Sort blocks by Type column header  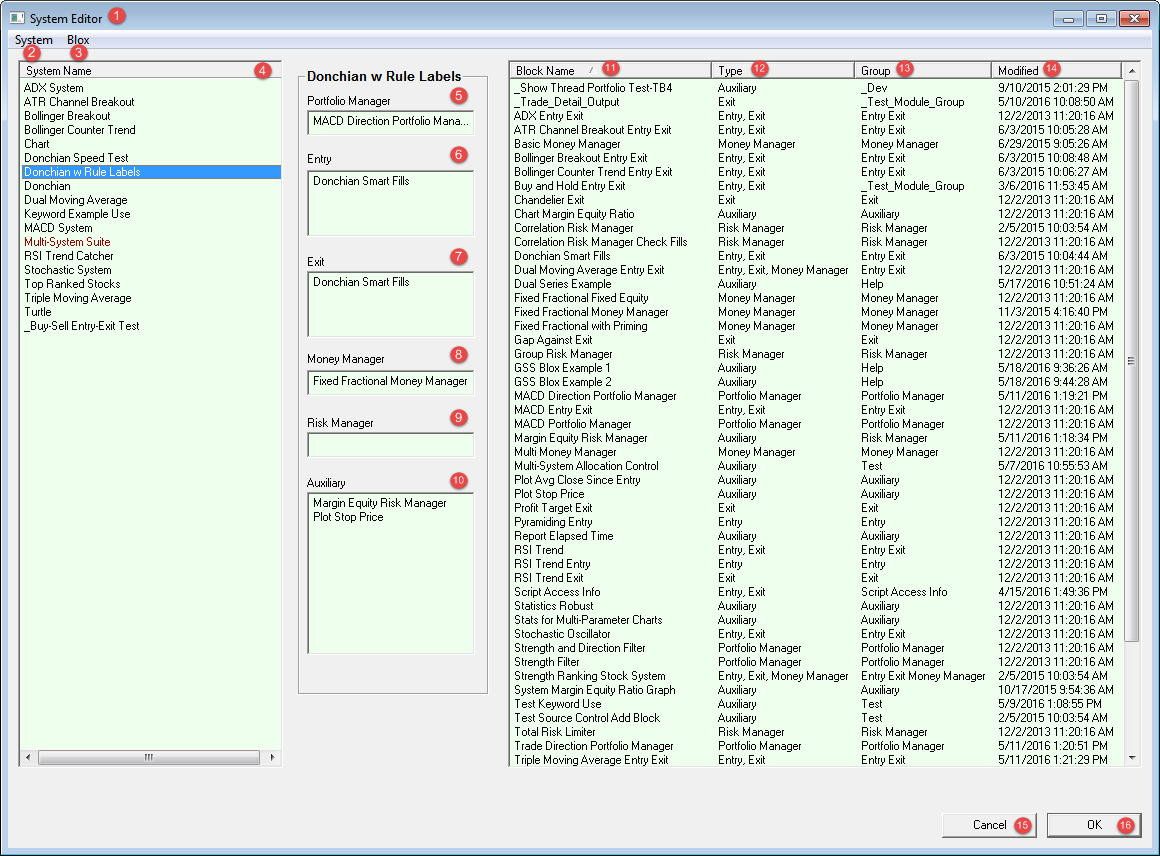[783, 71]
